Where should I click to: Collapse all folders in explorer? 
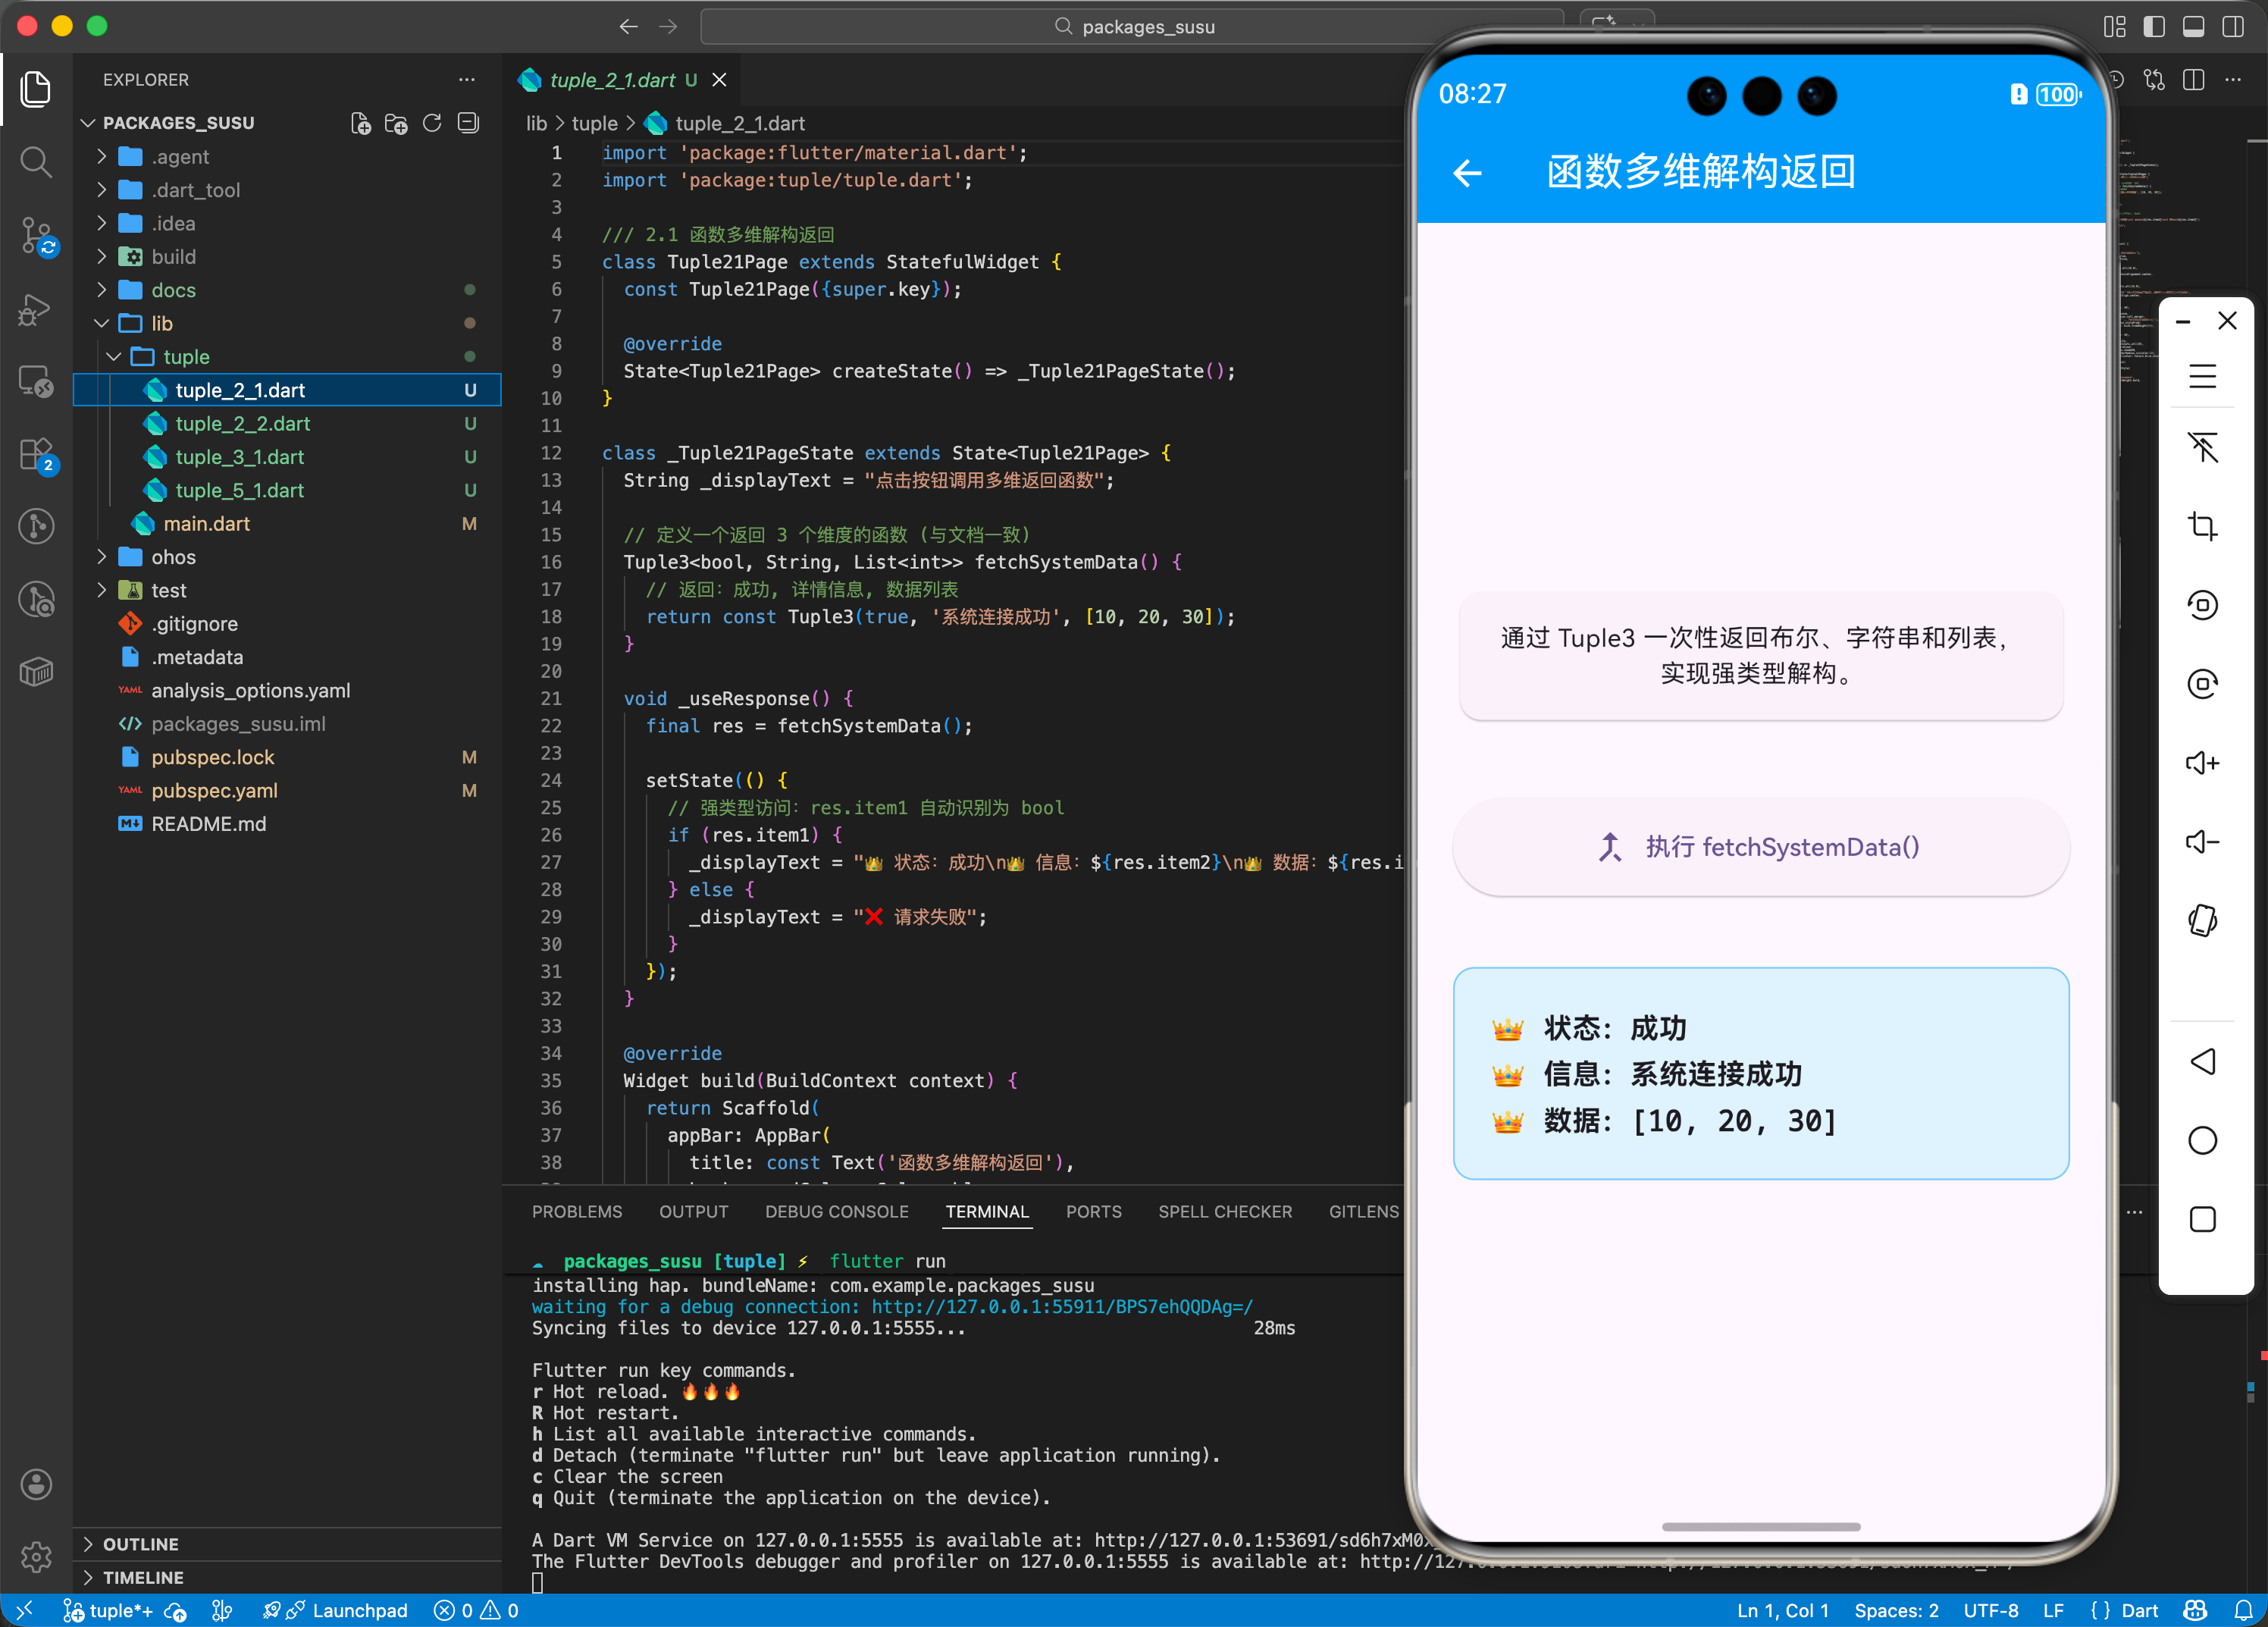click(x=468, y=123)
